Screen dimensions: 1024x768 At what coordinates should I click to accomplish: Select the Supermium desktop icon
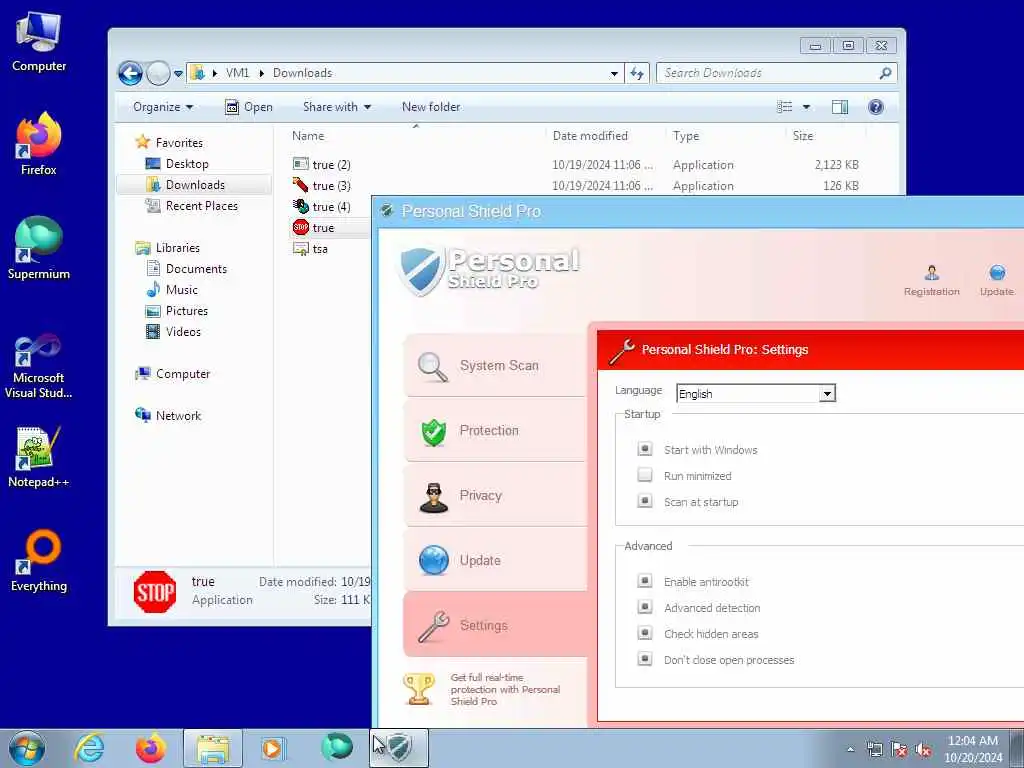[x=39, y=248]
